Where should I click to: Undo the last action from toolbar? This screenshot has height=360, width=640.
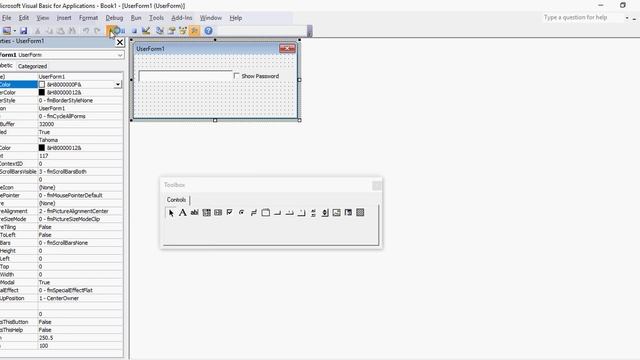[x=86, y=31]
